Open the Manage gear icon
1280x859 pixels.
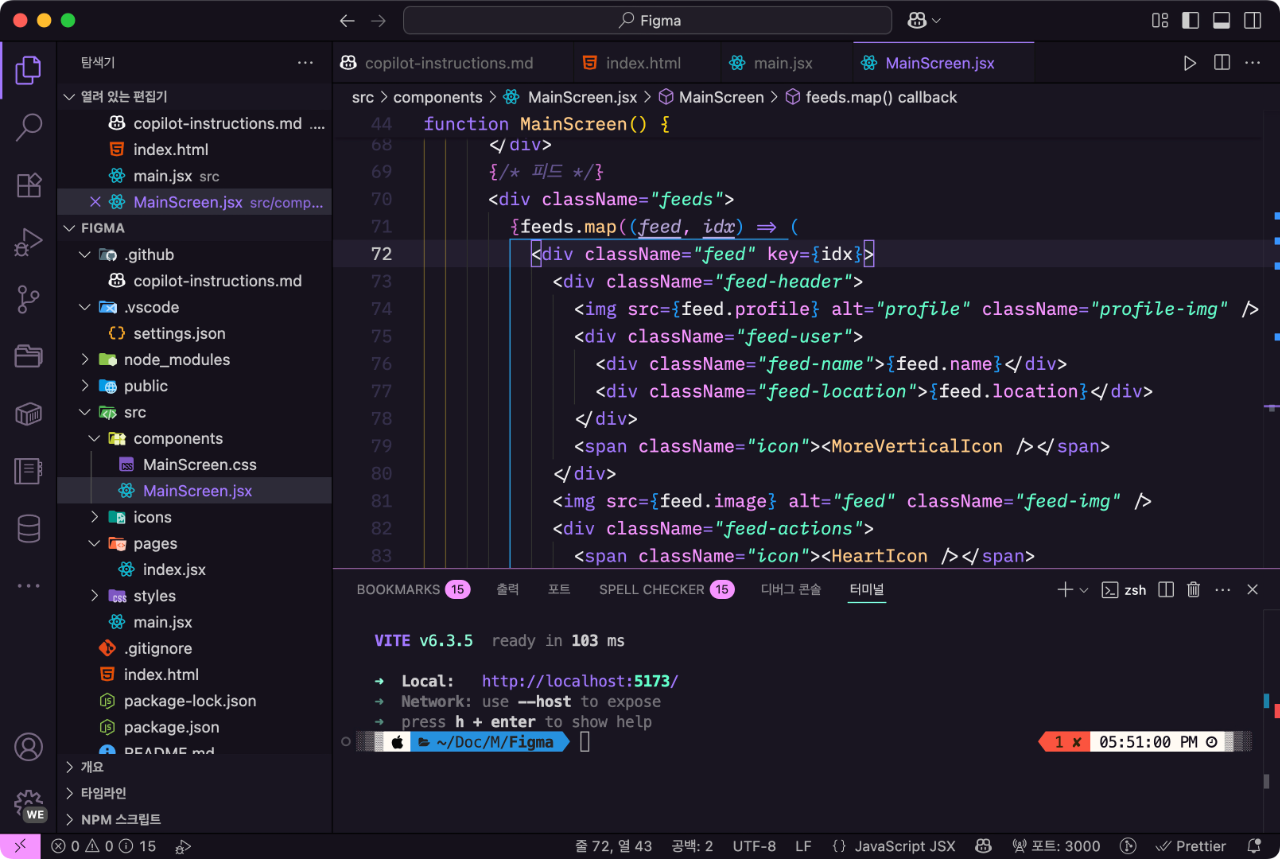pos(28,804)
